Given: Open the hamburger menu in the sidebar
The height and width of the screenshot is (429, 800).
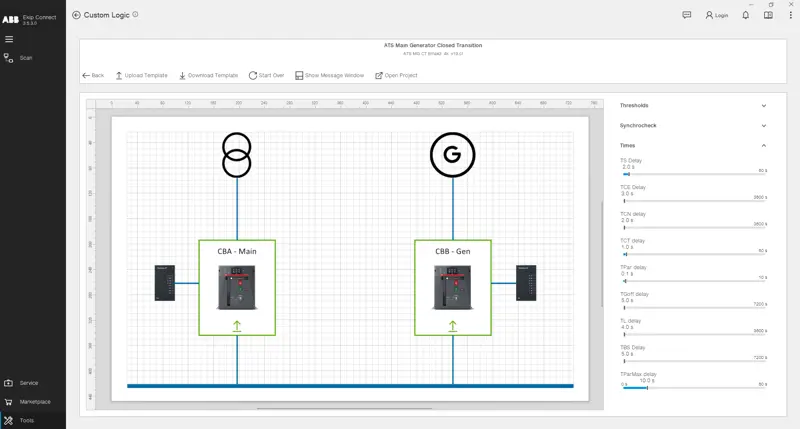Looking at the screenshot, I should tap(9, 39).
